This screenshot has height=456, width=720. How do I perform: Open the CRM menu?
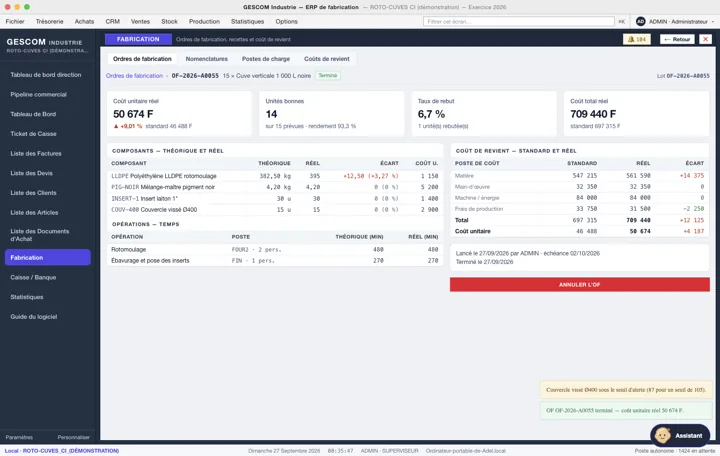(x=112, y=22)
